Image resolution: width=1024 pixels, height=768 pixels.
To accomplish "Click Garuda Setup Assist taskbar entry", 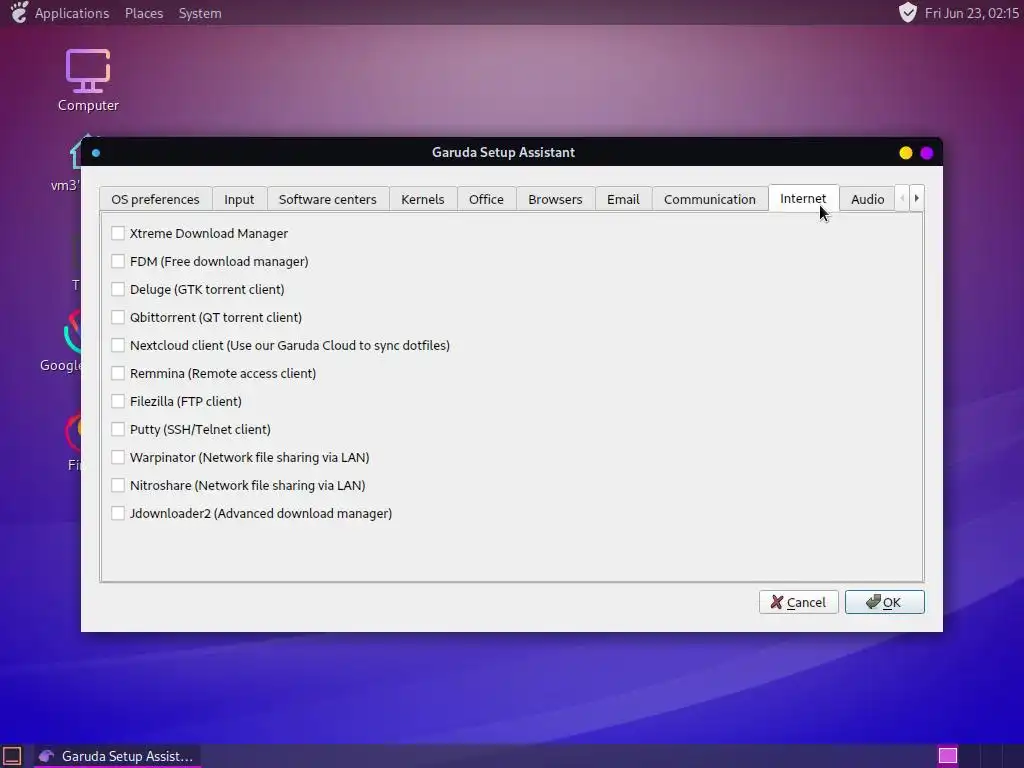I will [116, 756].
